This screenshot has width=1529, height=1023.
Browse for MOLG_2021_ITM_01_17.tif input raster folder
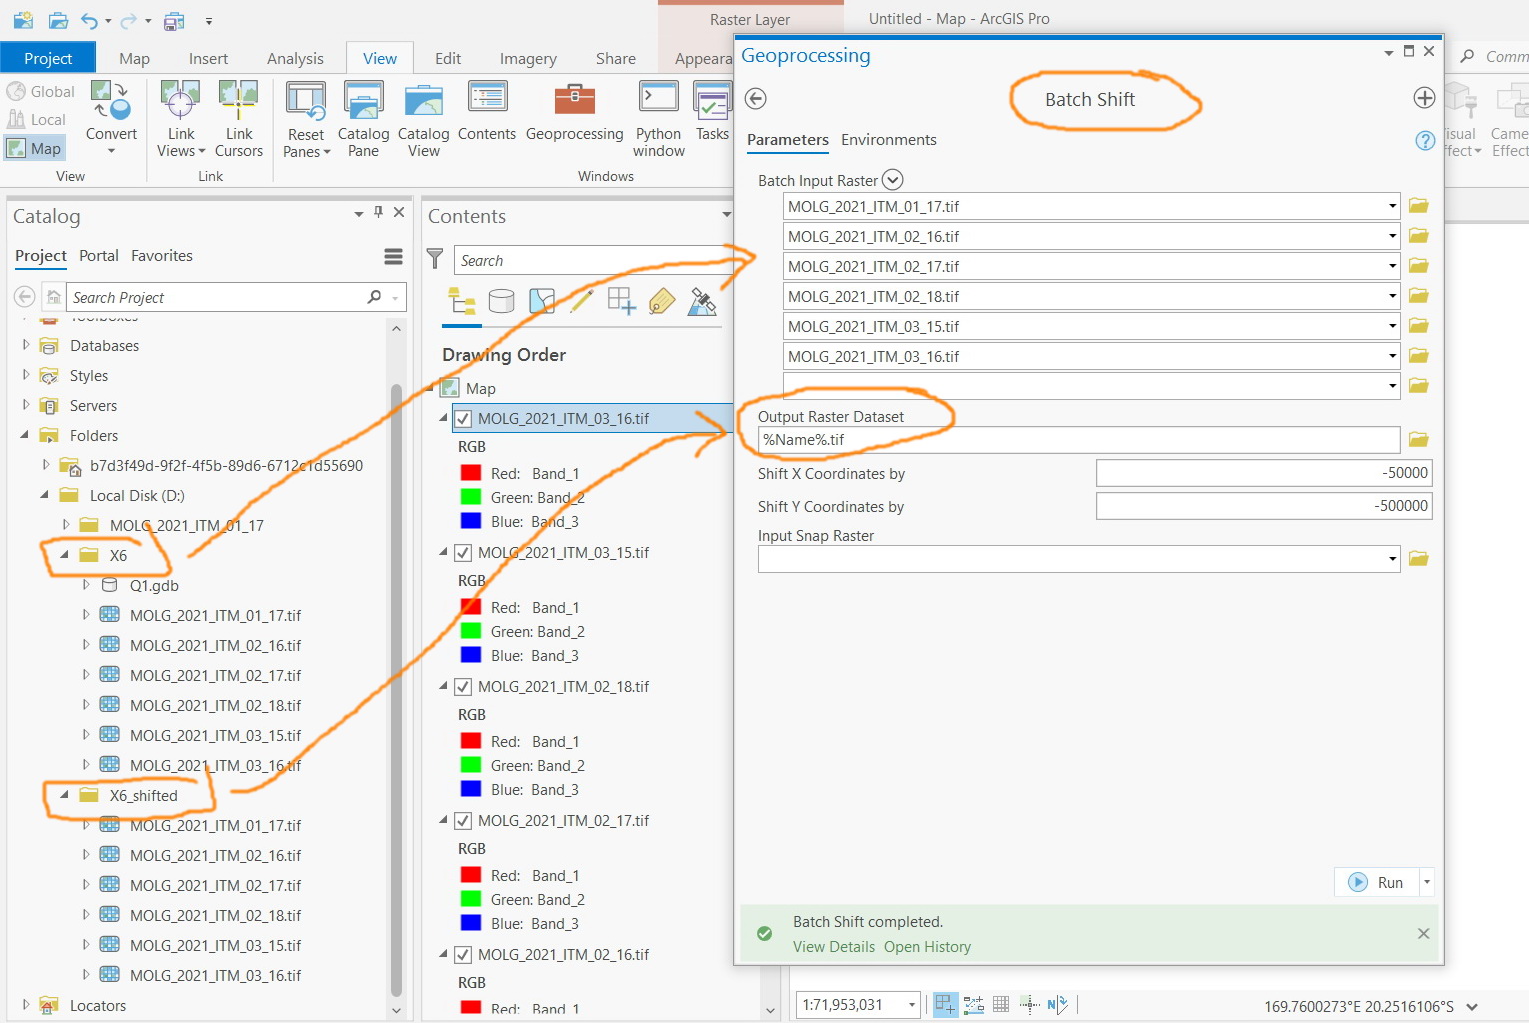[x=1418, y=206]
